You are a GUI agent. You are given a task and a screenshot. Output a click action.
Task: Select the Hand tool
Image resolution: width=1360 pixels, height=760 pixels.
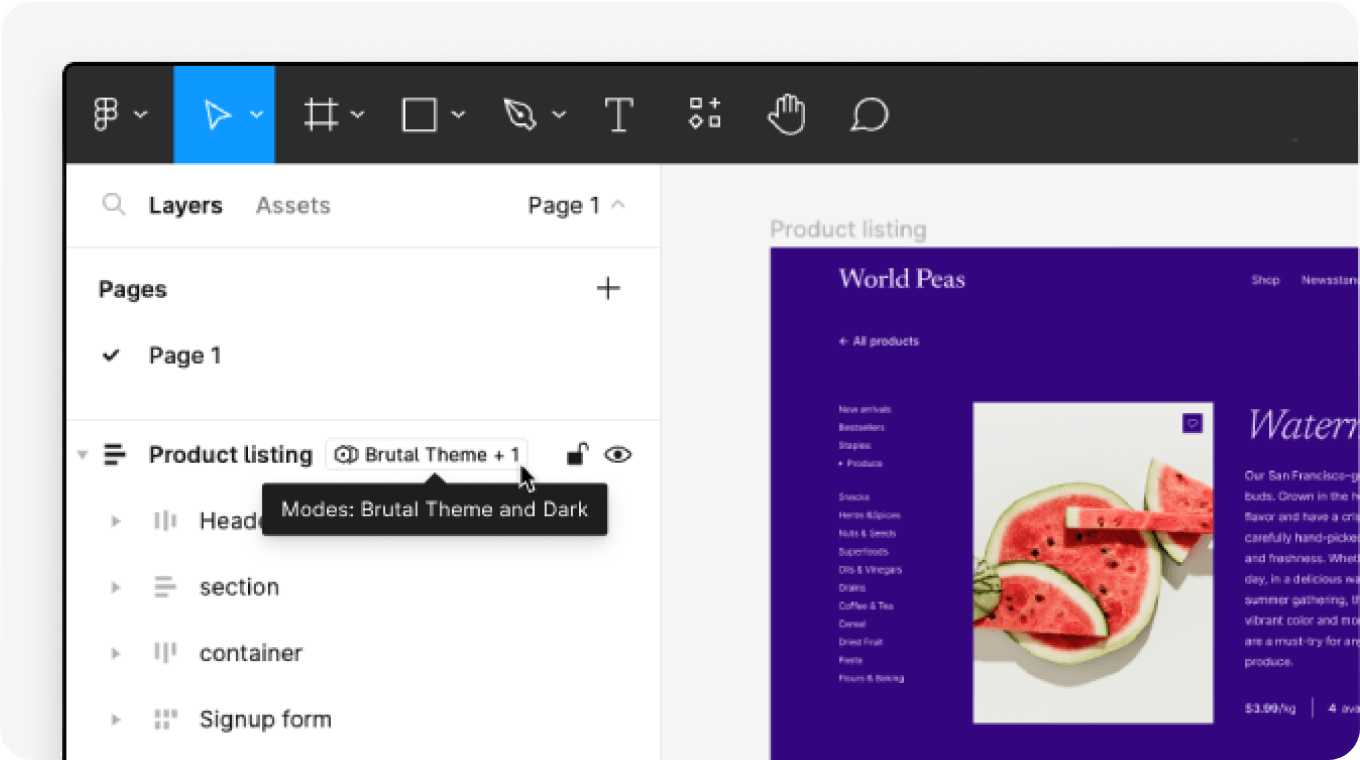786,114
